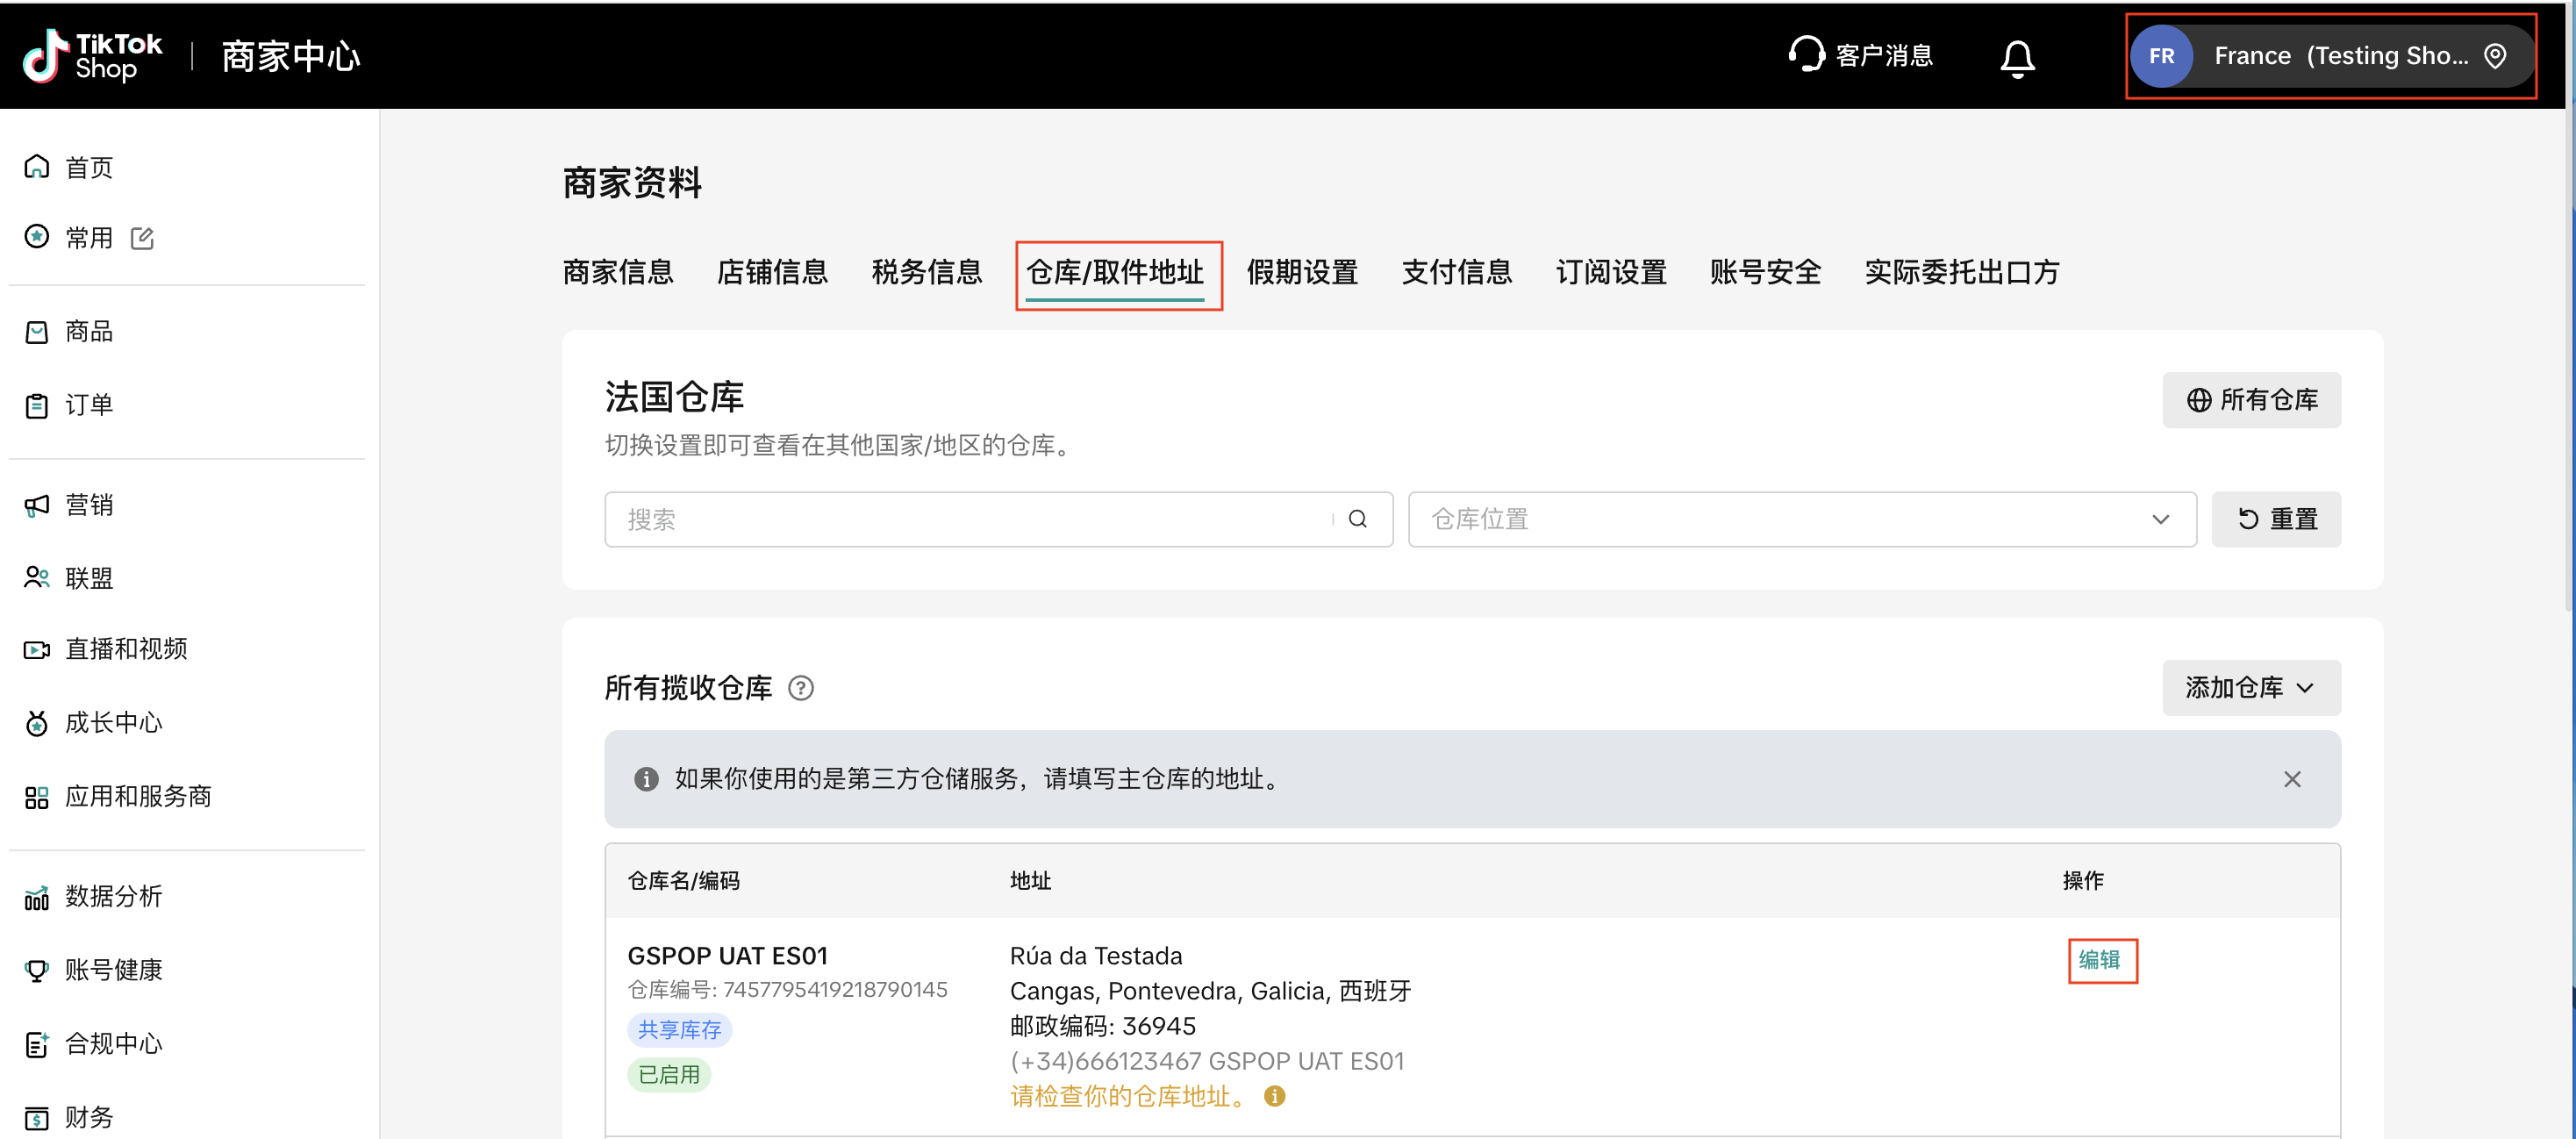Click the TikTok Shop logo
Image resolution: width=2576 pixels, height=1139 pixels.
tap(92, 56)
